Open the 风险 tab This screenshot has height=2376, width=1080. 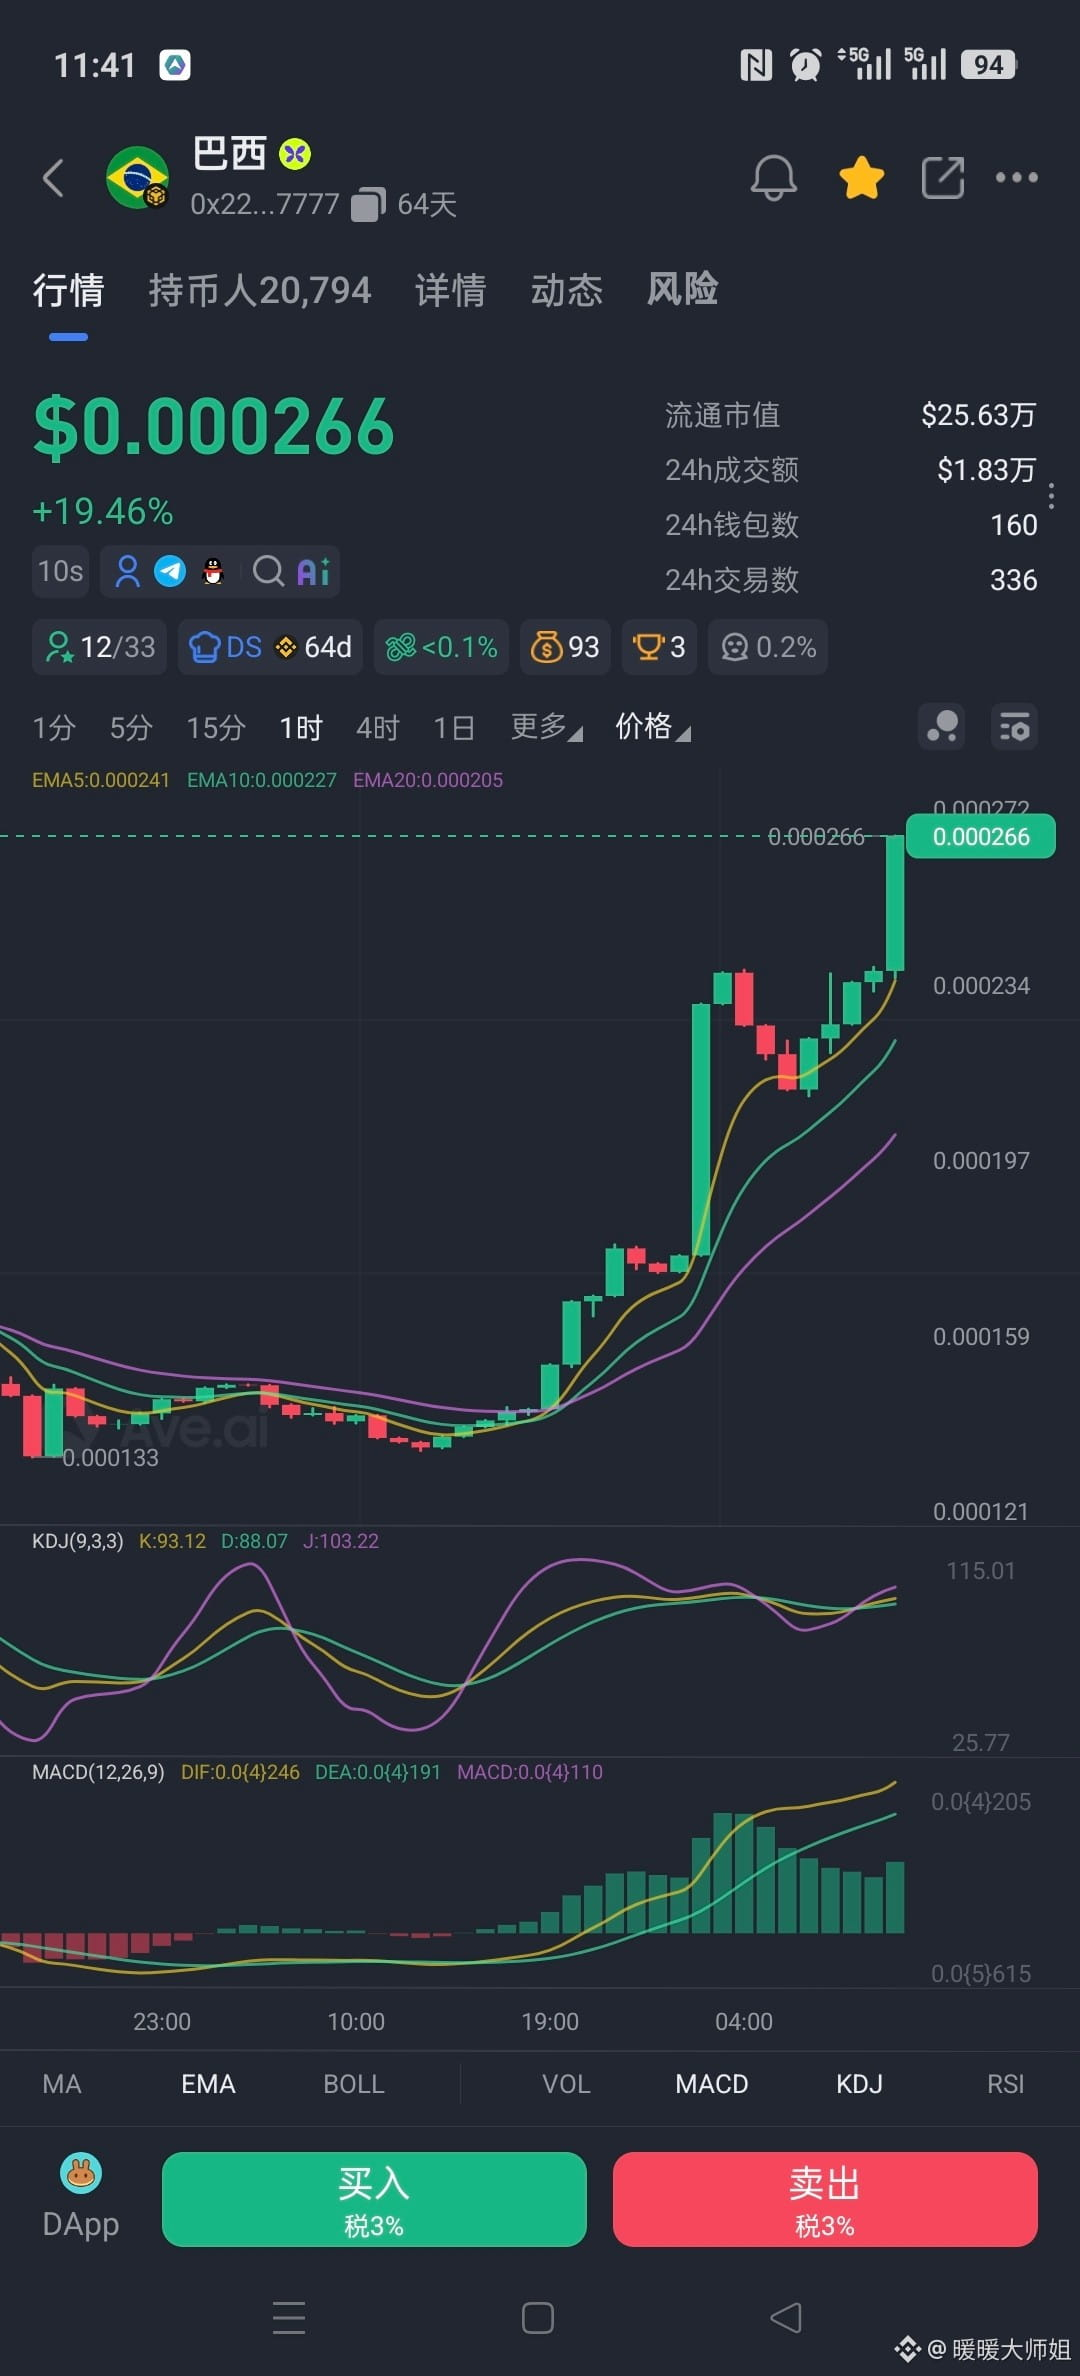point(682,289)
